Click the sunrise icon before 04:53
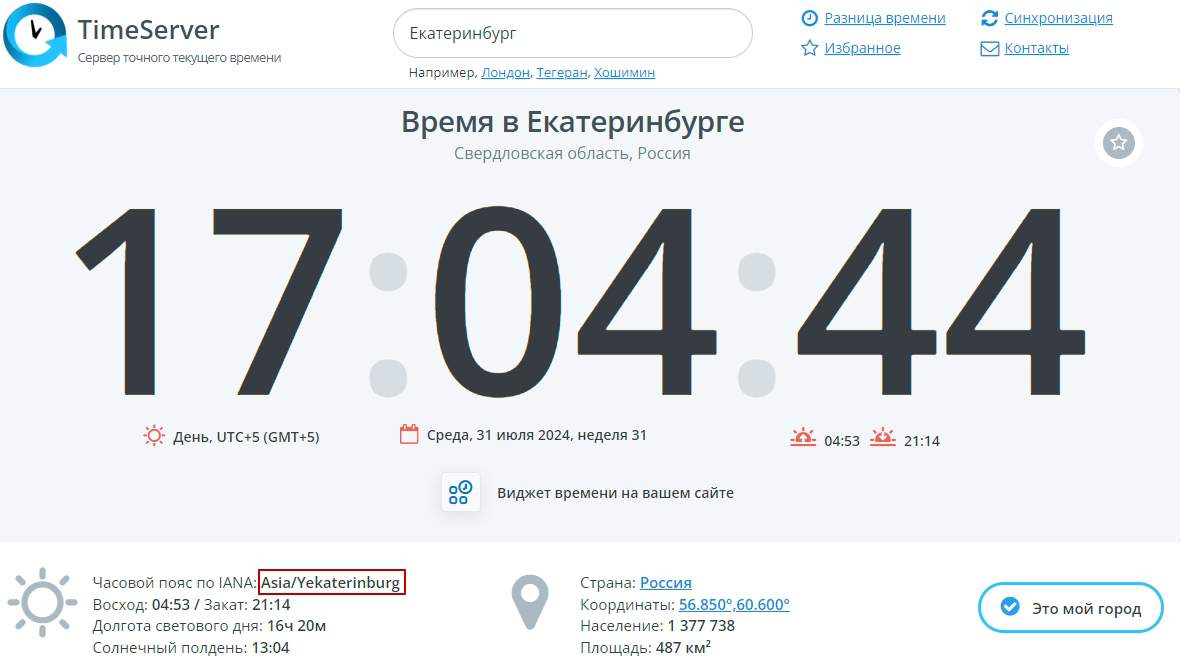Screen dimensions: 1180x660 (x=802, y=435)
